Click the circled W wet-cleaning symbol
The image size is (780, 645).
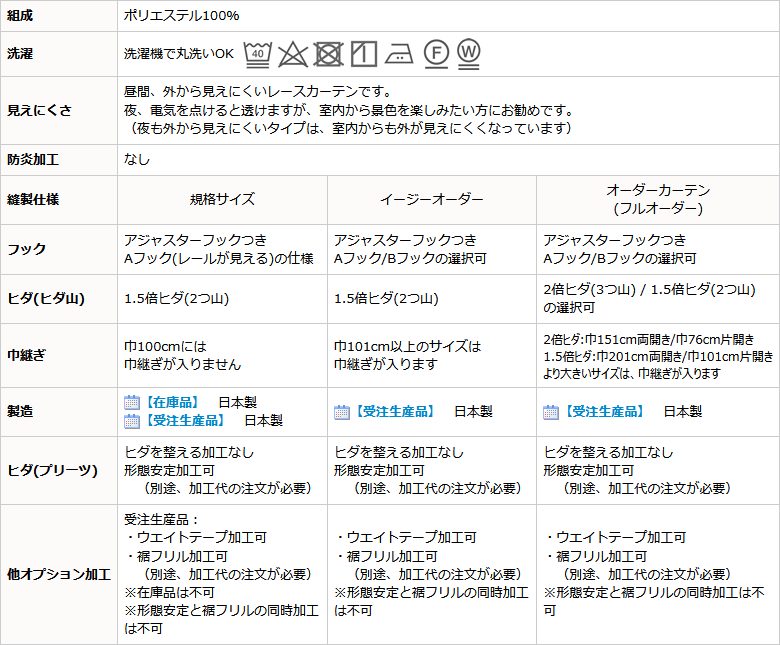point(468,52)
